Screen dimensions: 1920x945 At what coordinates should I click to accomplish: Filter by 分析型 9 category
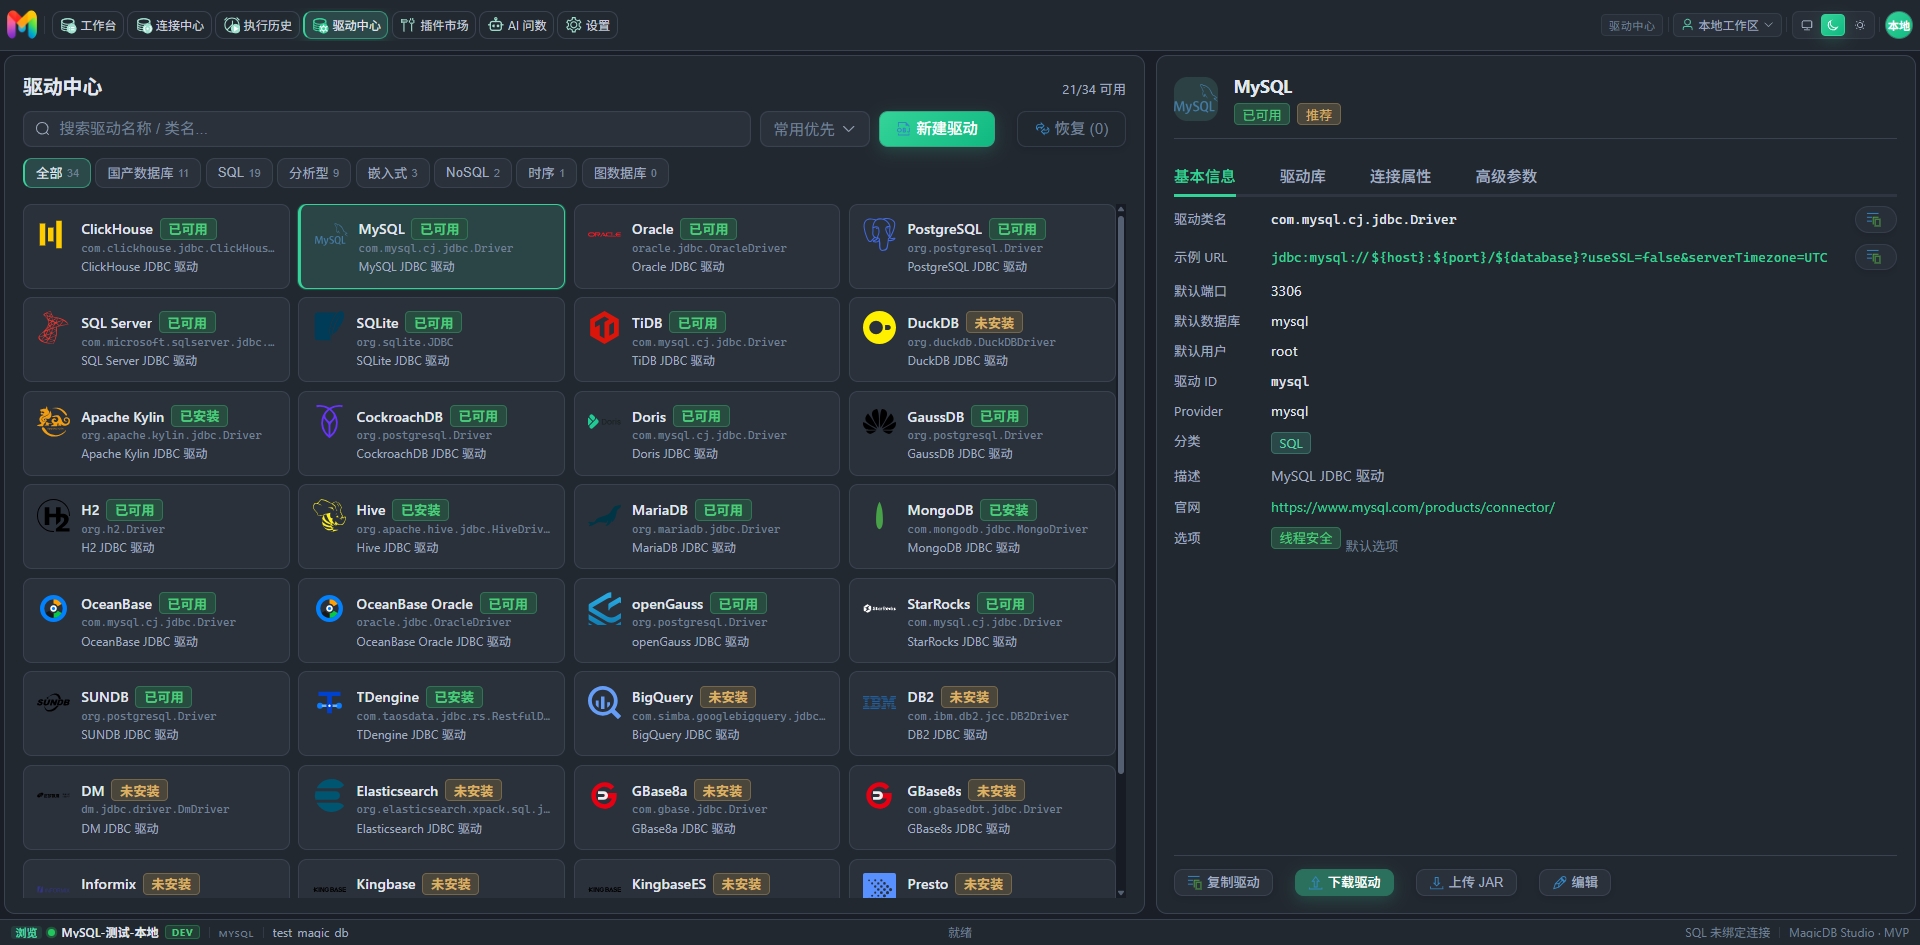[314, 173]
